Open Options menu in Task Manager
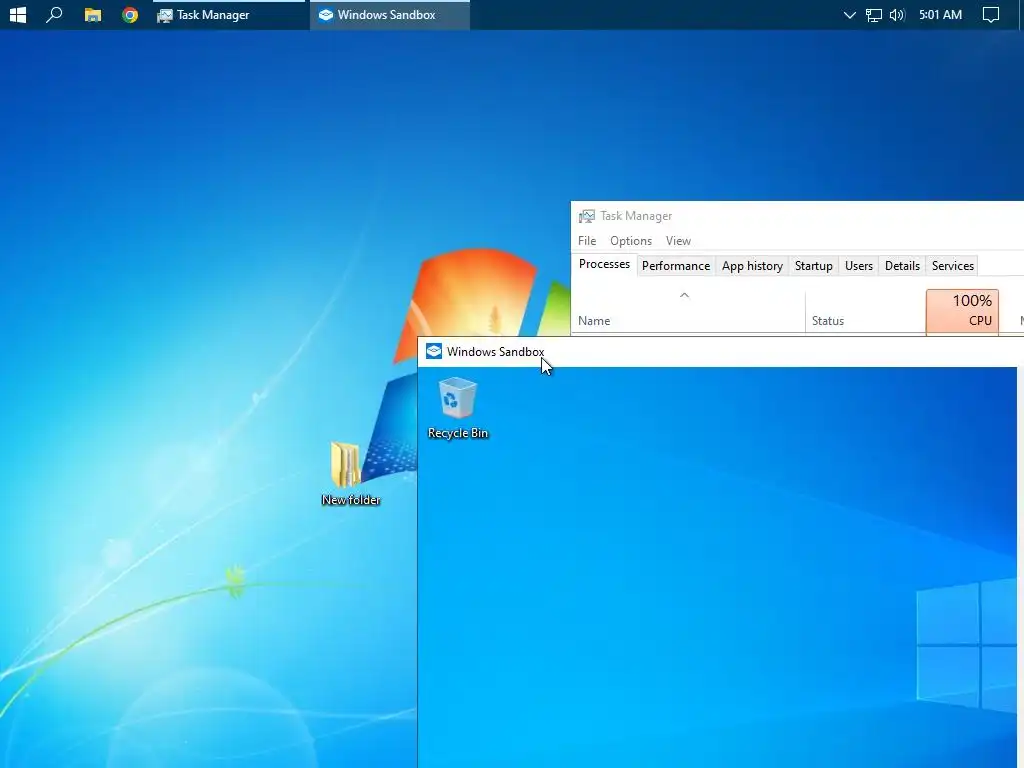This screenshot has height=768, width=1024. click(x=630, y=241)
